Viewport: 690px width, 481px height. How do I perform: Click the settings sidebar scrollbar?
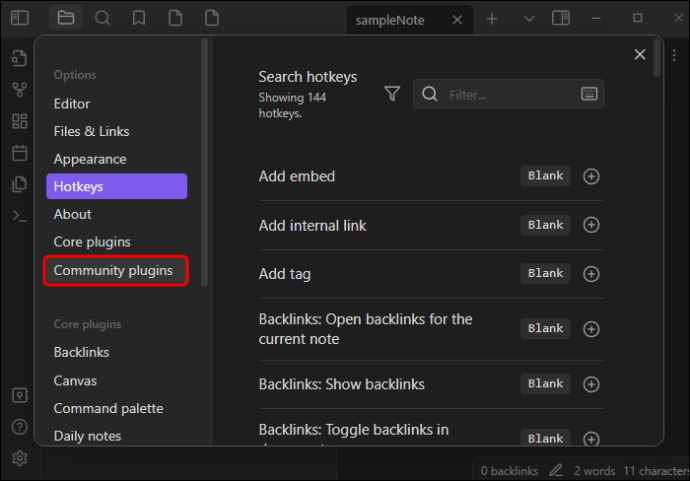(204, 163)
